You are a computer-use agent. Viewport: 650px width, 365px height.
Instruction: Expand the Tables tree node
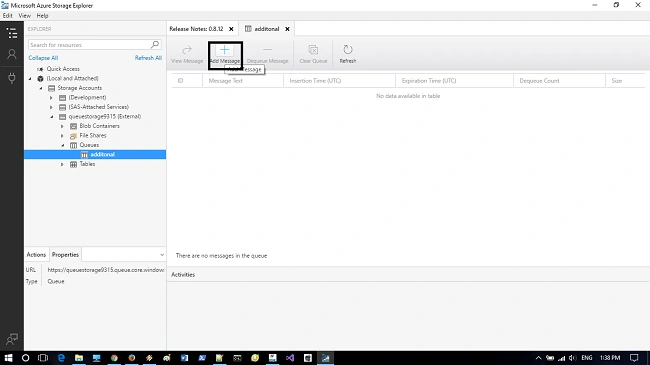point(62,164)
